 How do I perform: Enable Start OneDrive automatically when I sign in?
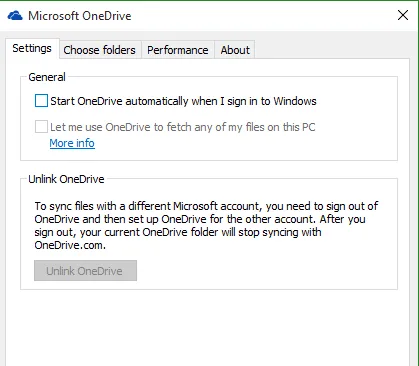[41, 101]
